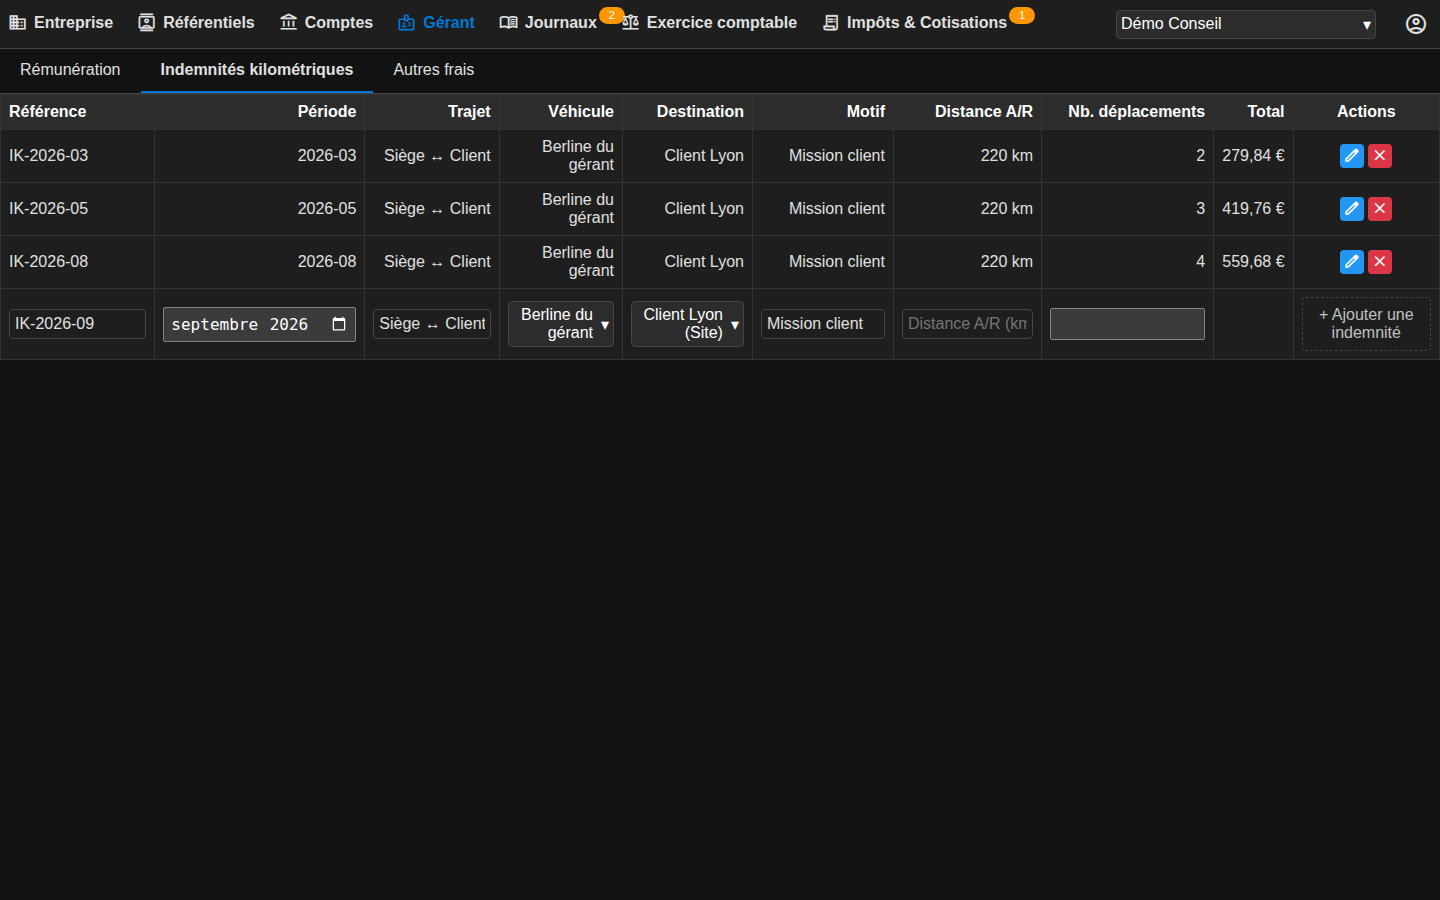Click the Distance A/R column header

[968, 112]
